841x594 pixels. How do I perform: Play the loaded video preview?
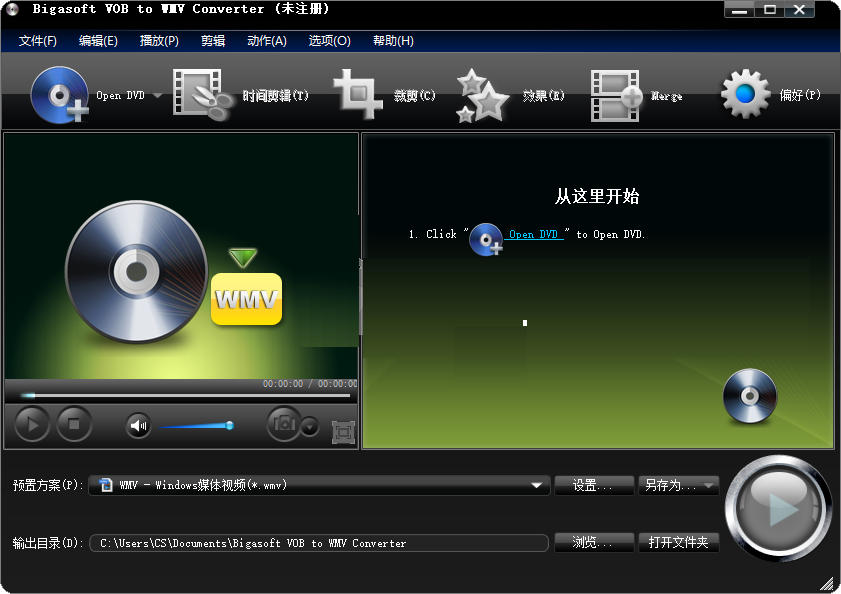click(x=31, y=424)
